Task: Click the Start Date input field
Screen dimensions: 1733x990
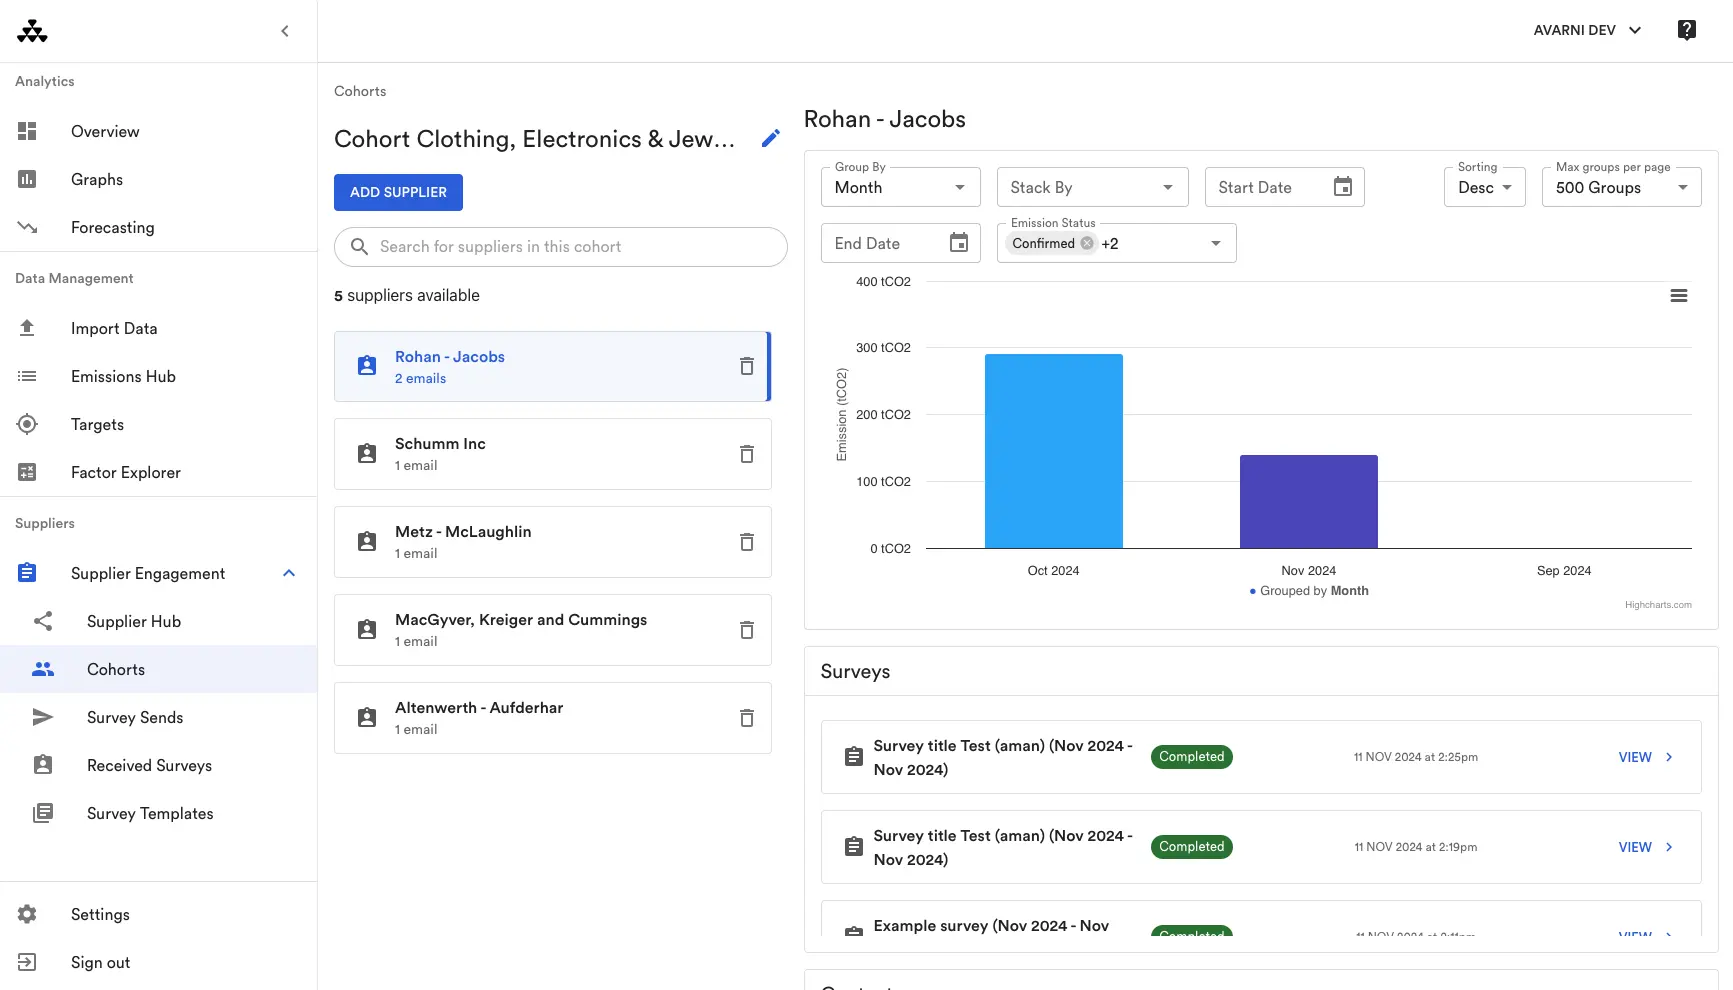Action: click(1284, 187)
